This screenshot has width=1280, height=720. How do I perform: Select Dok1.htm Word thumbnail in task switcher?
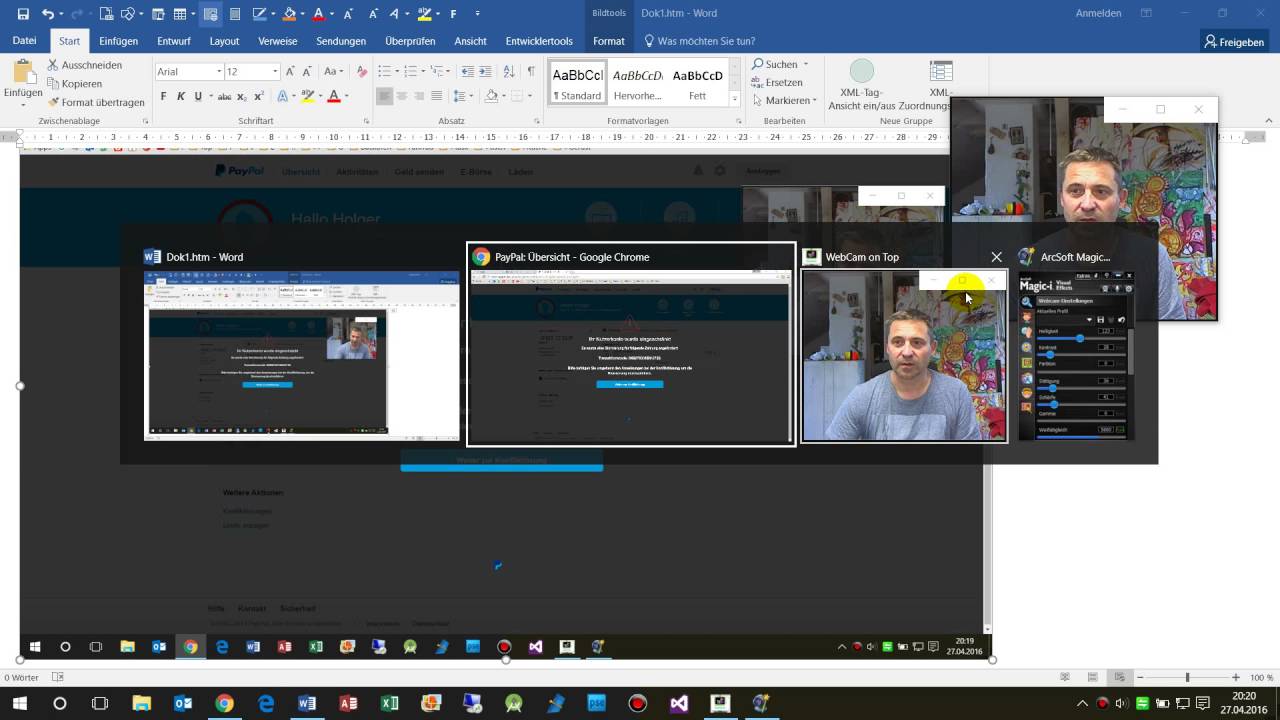[302, 343]
